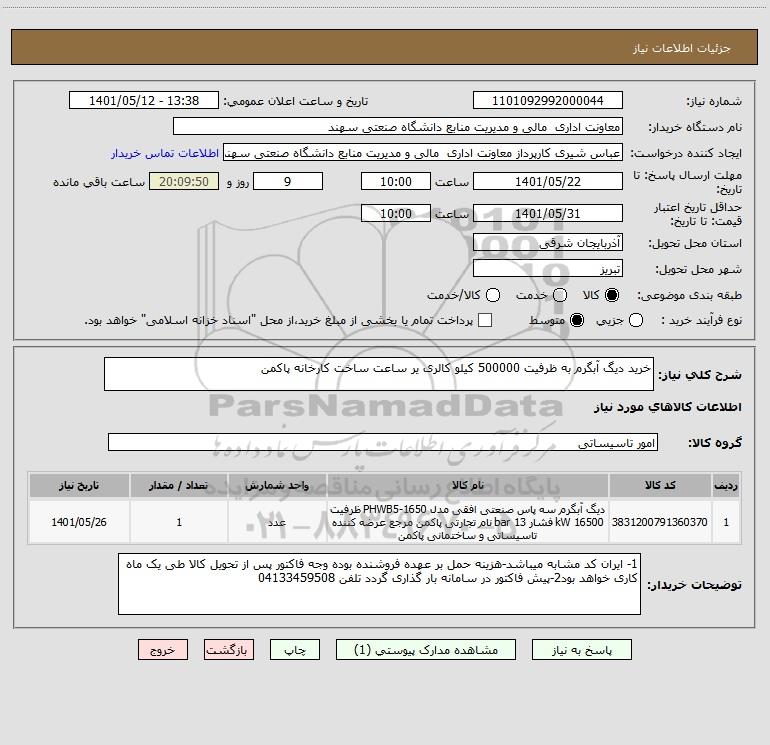Click the توضیحات خریدار notes box

coord(379,584)
